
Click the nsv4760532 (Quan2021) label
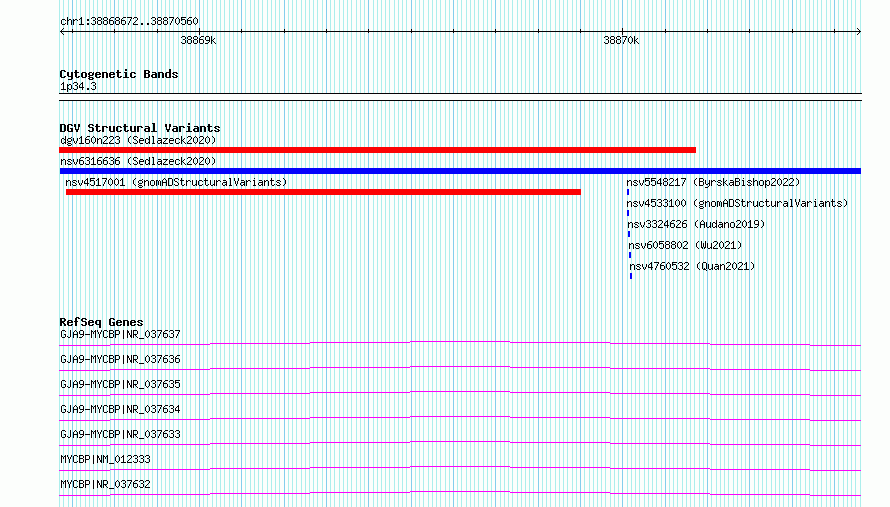click(692, 266)
